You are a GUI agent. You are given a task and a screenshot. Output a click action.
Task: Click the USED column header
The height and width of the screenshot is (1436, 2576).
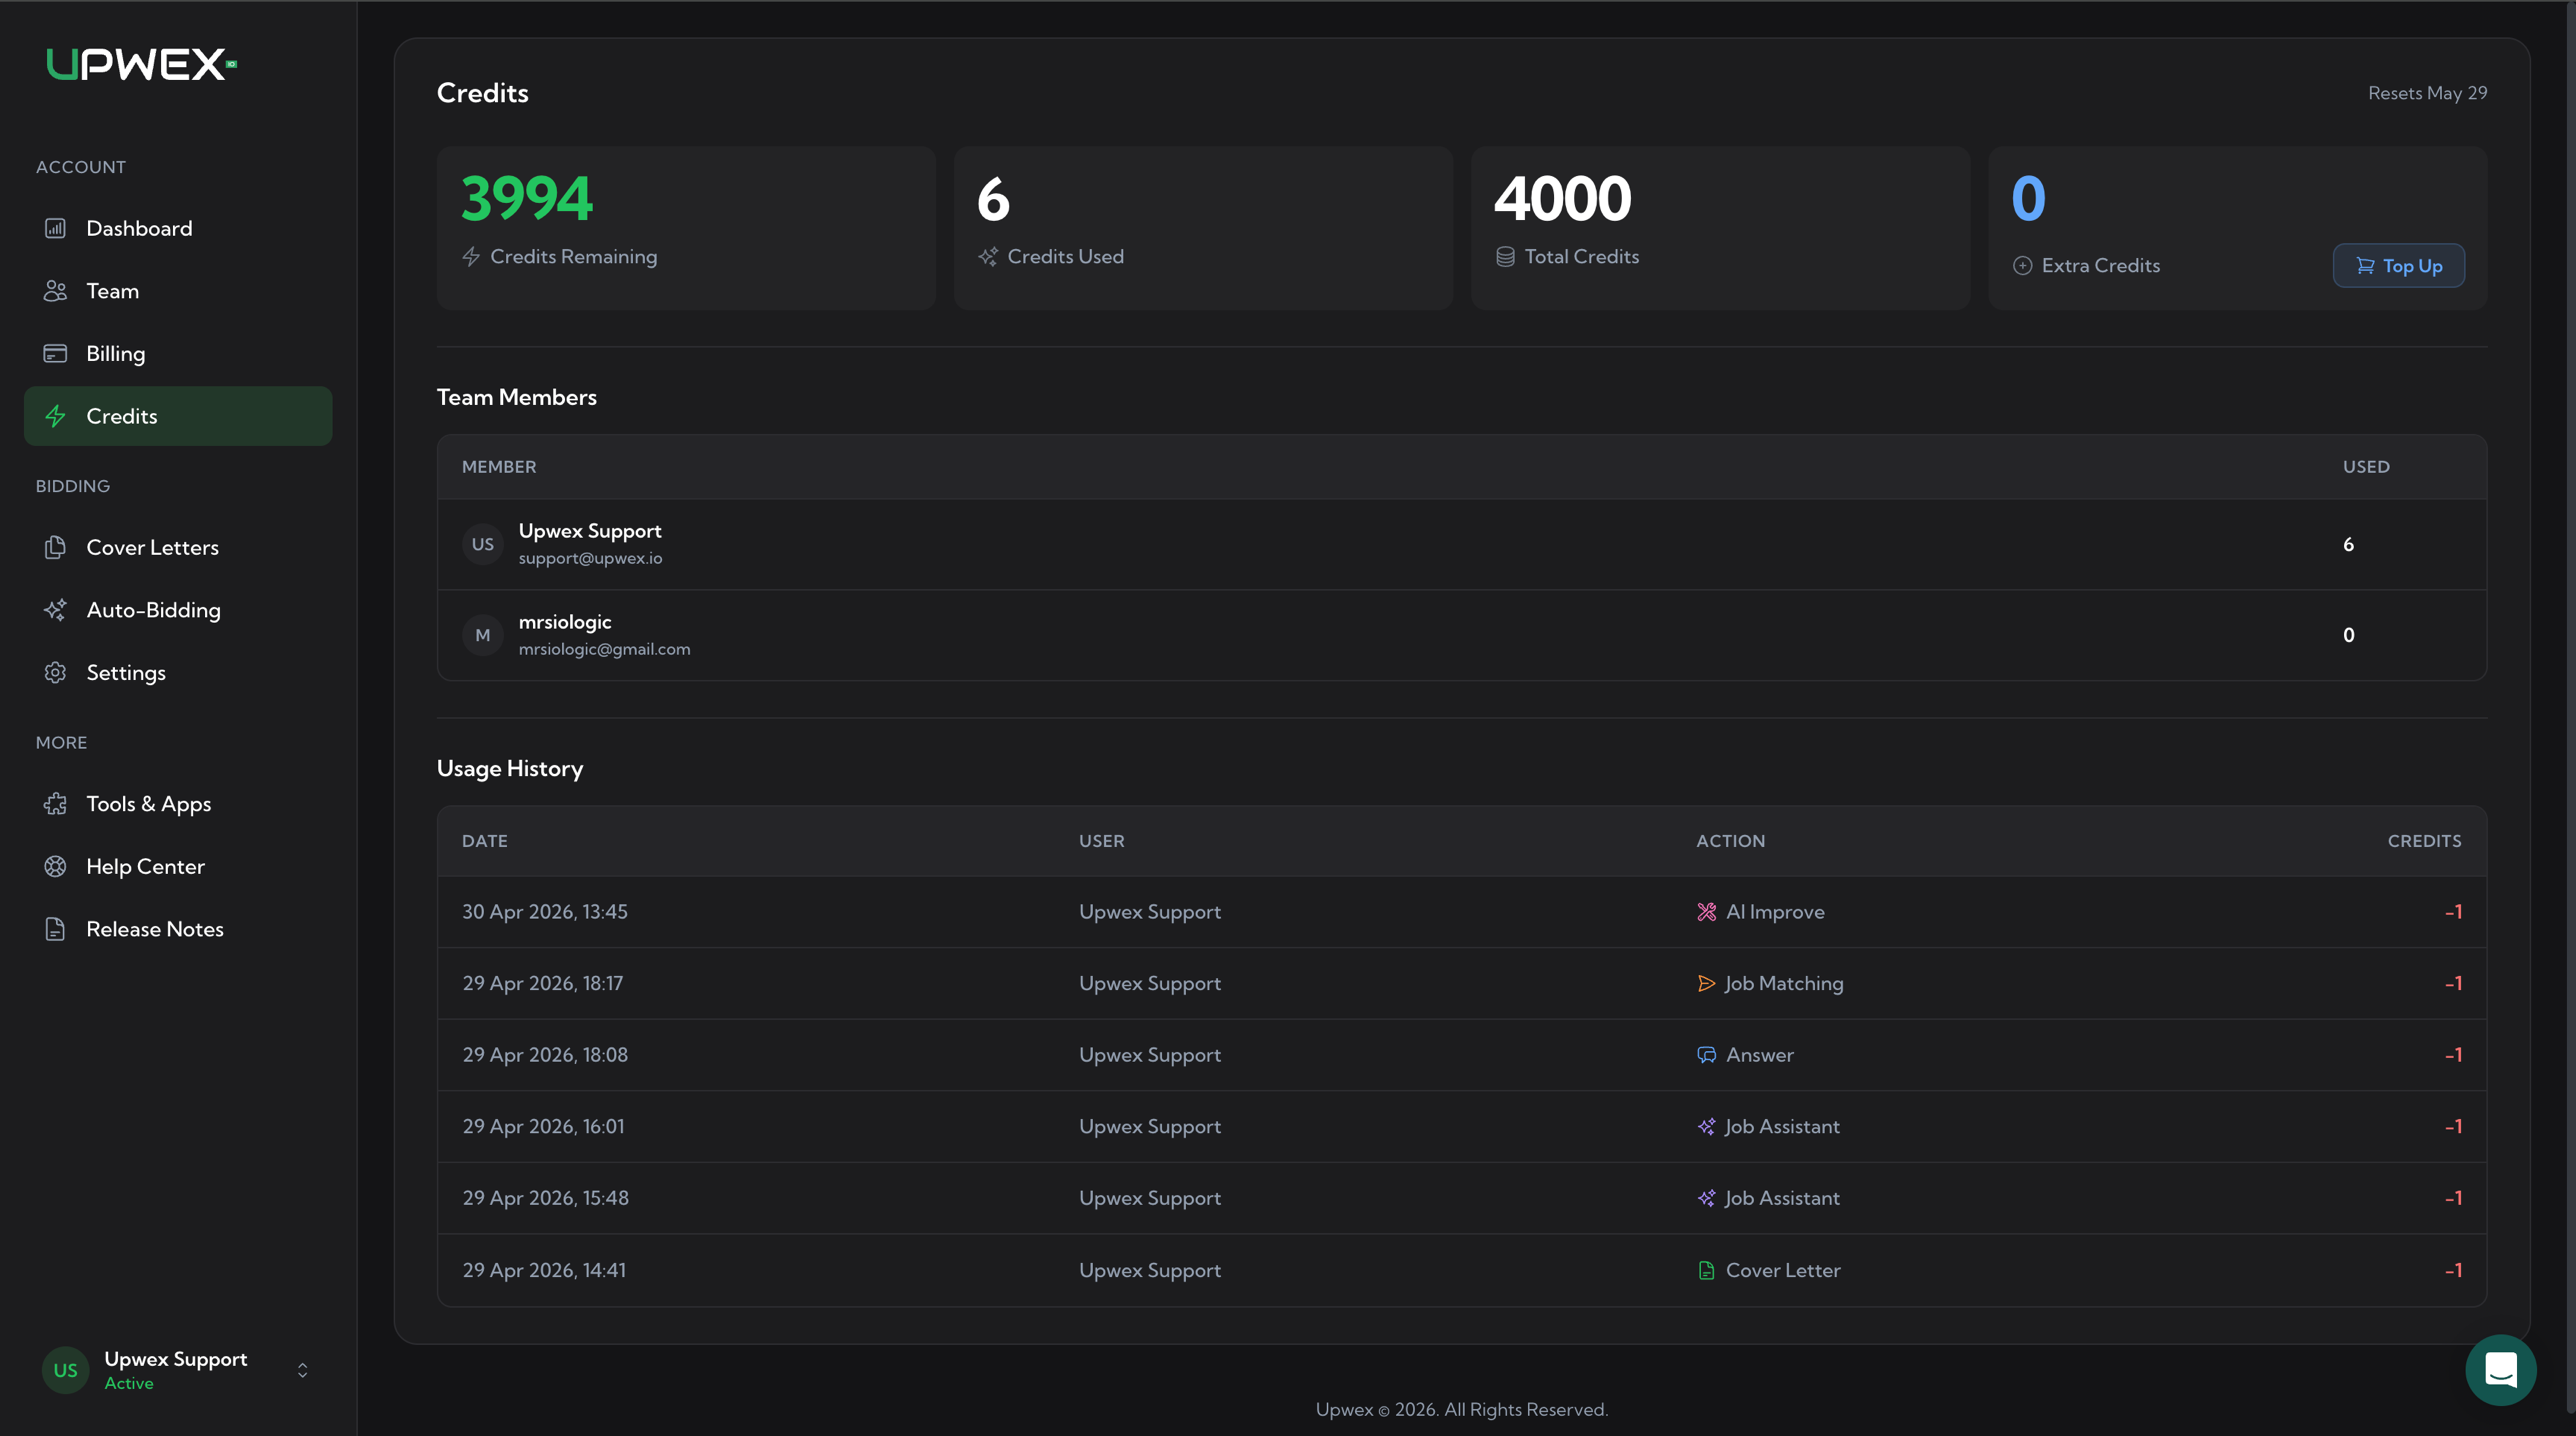click(2366, 467)
